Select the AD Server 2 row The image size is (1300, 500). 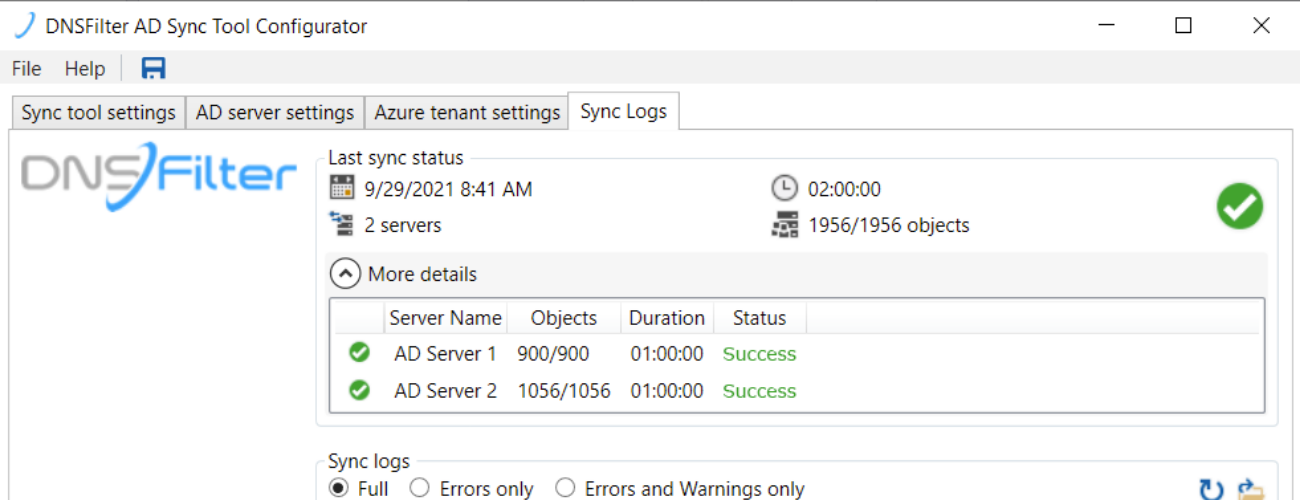[445, 390]
